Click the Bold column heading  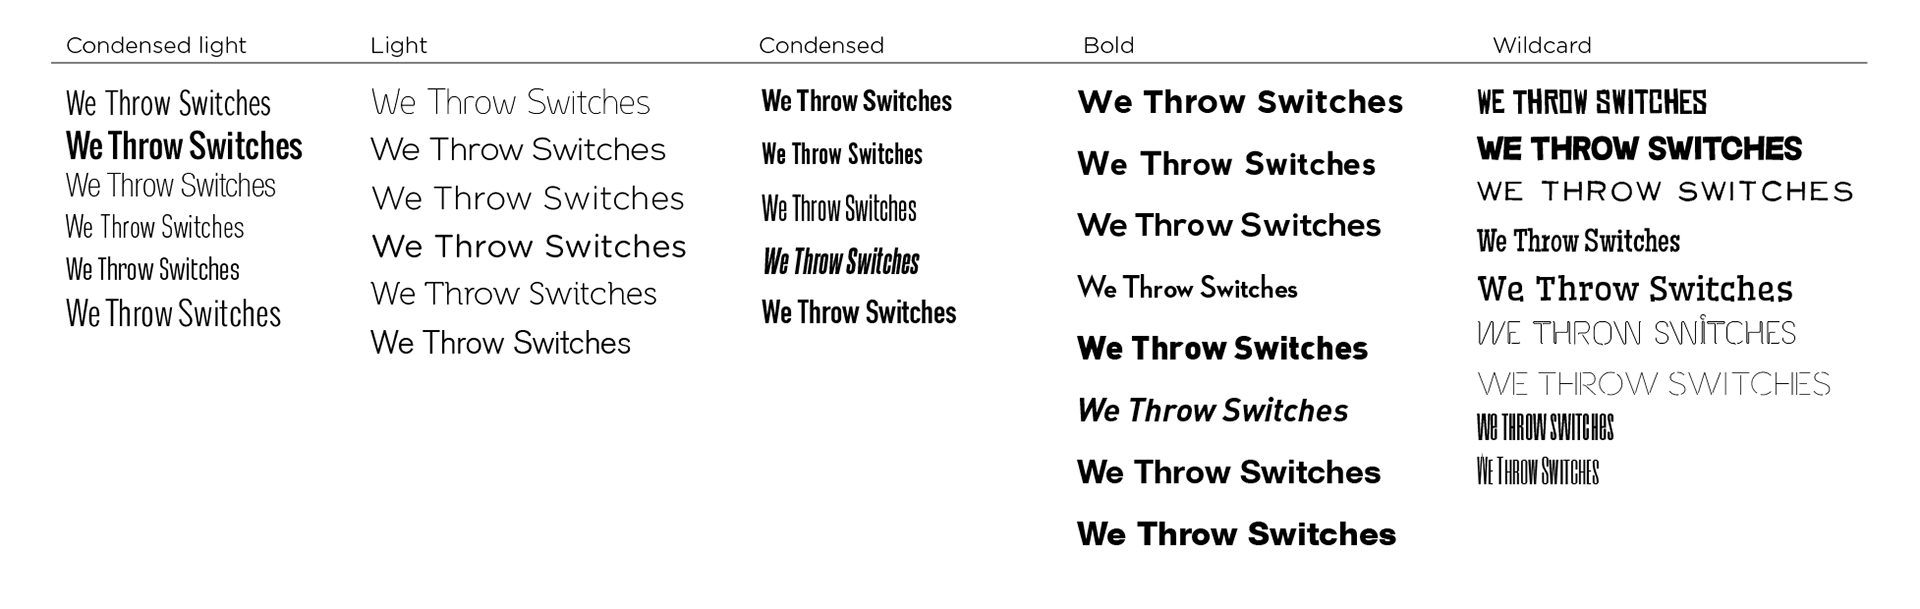coord(1108,45)
